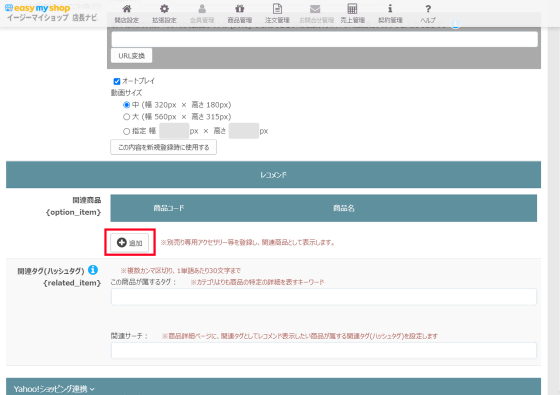Screen dimensions: 560x395
Task: Click the info icon above the URL field
Action: click(455, 24)
